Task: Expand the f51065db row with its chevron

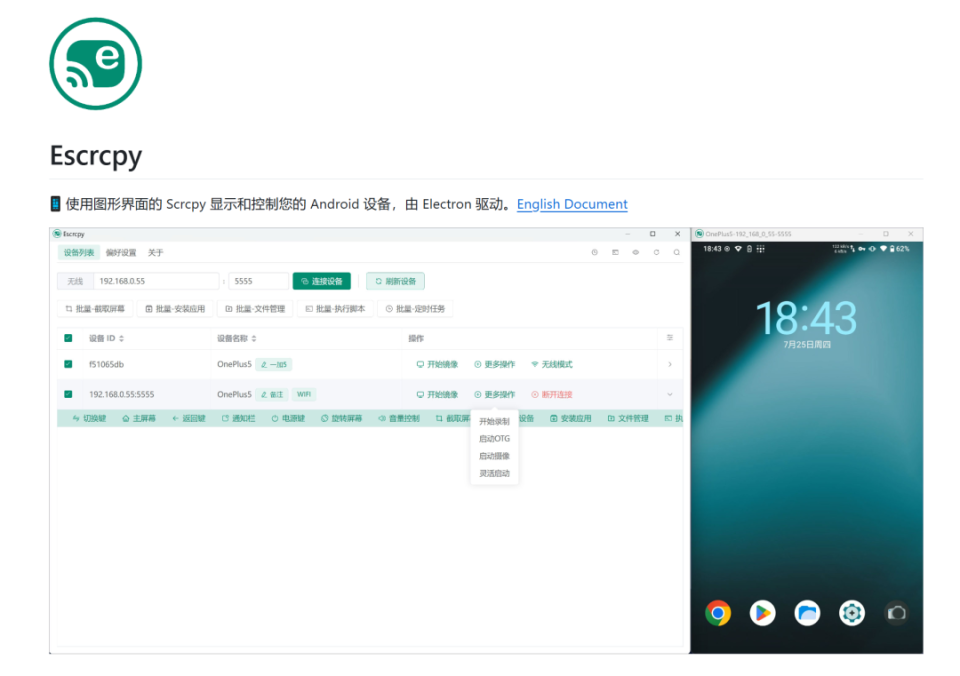Action: [670, 364]
